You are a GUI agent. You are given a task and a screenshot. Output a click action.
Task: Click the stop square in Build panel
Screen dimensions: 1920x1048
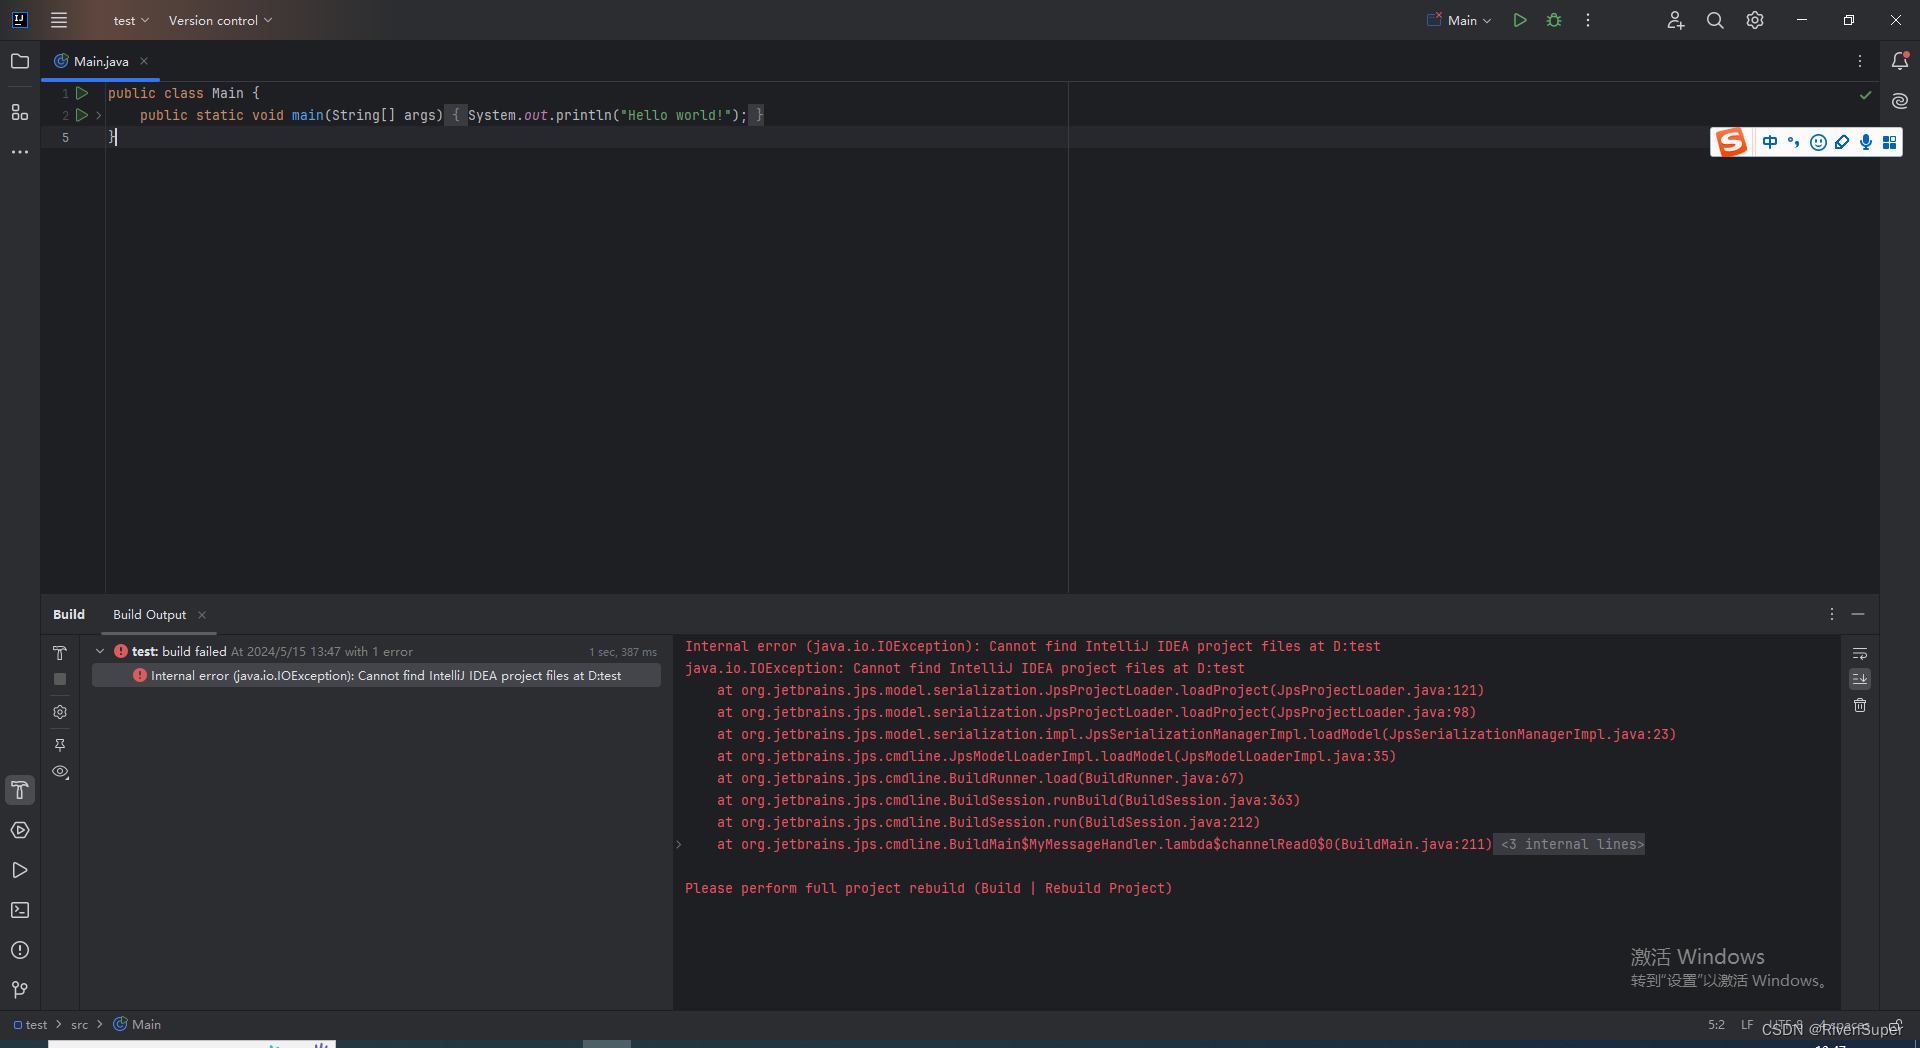click(60, 679)
